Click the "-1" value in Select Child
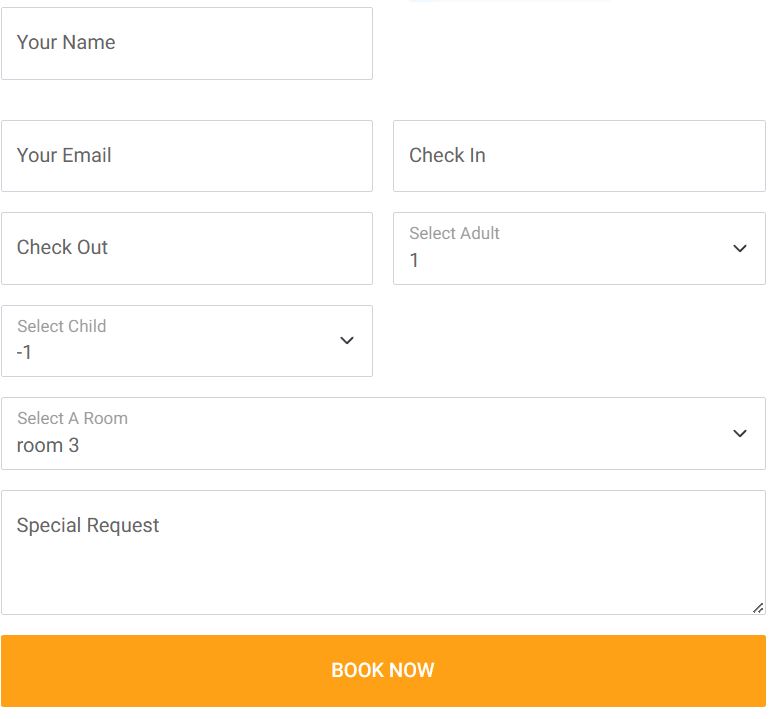Screen dimensions: 769x719 (24, 352)
